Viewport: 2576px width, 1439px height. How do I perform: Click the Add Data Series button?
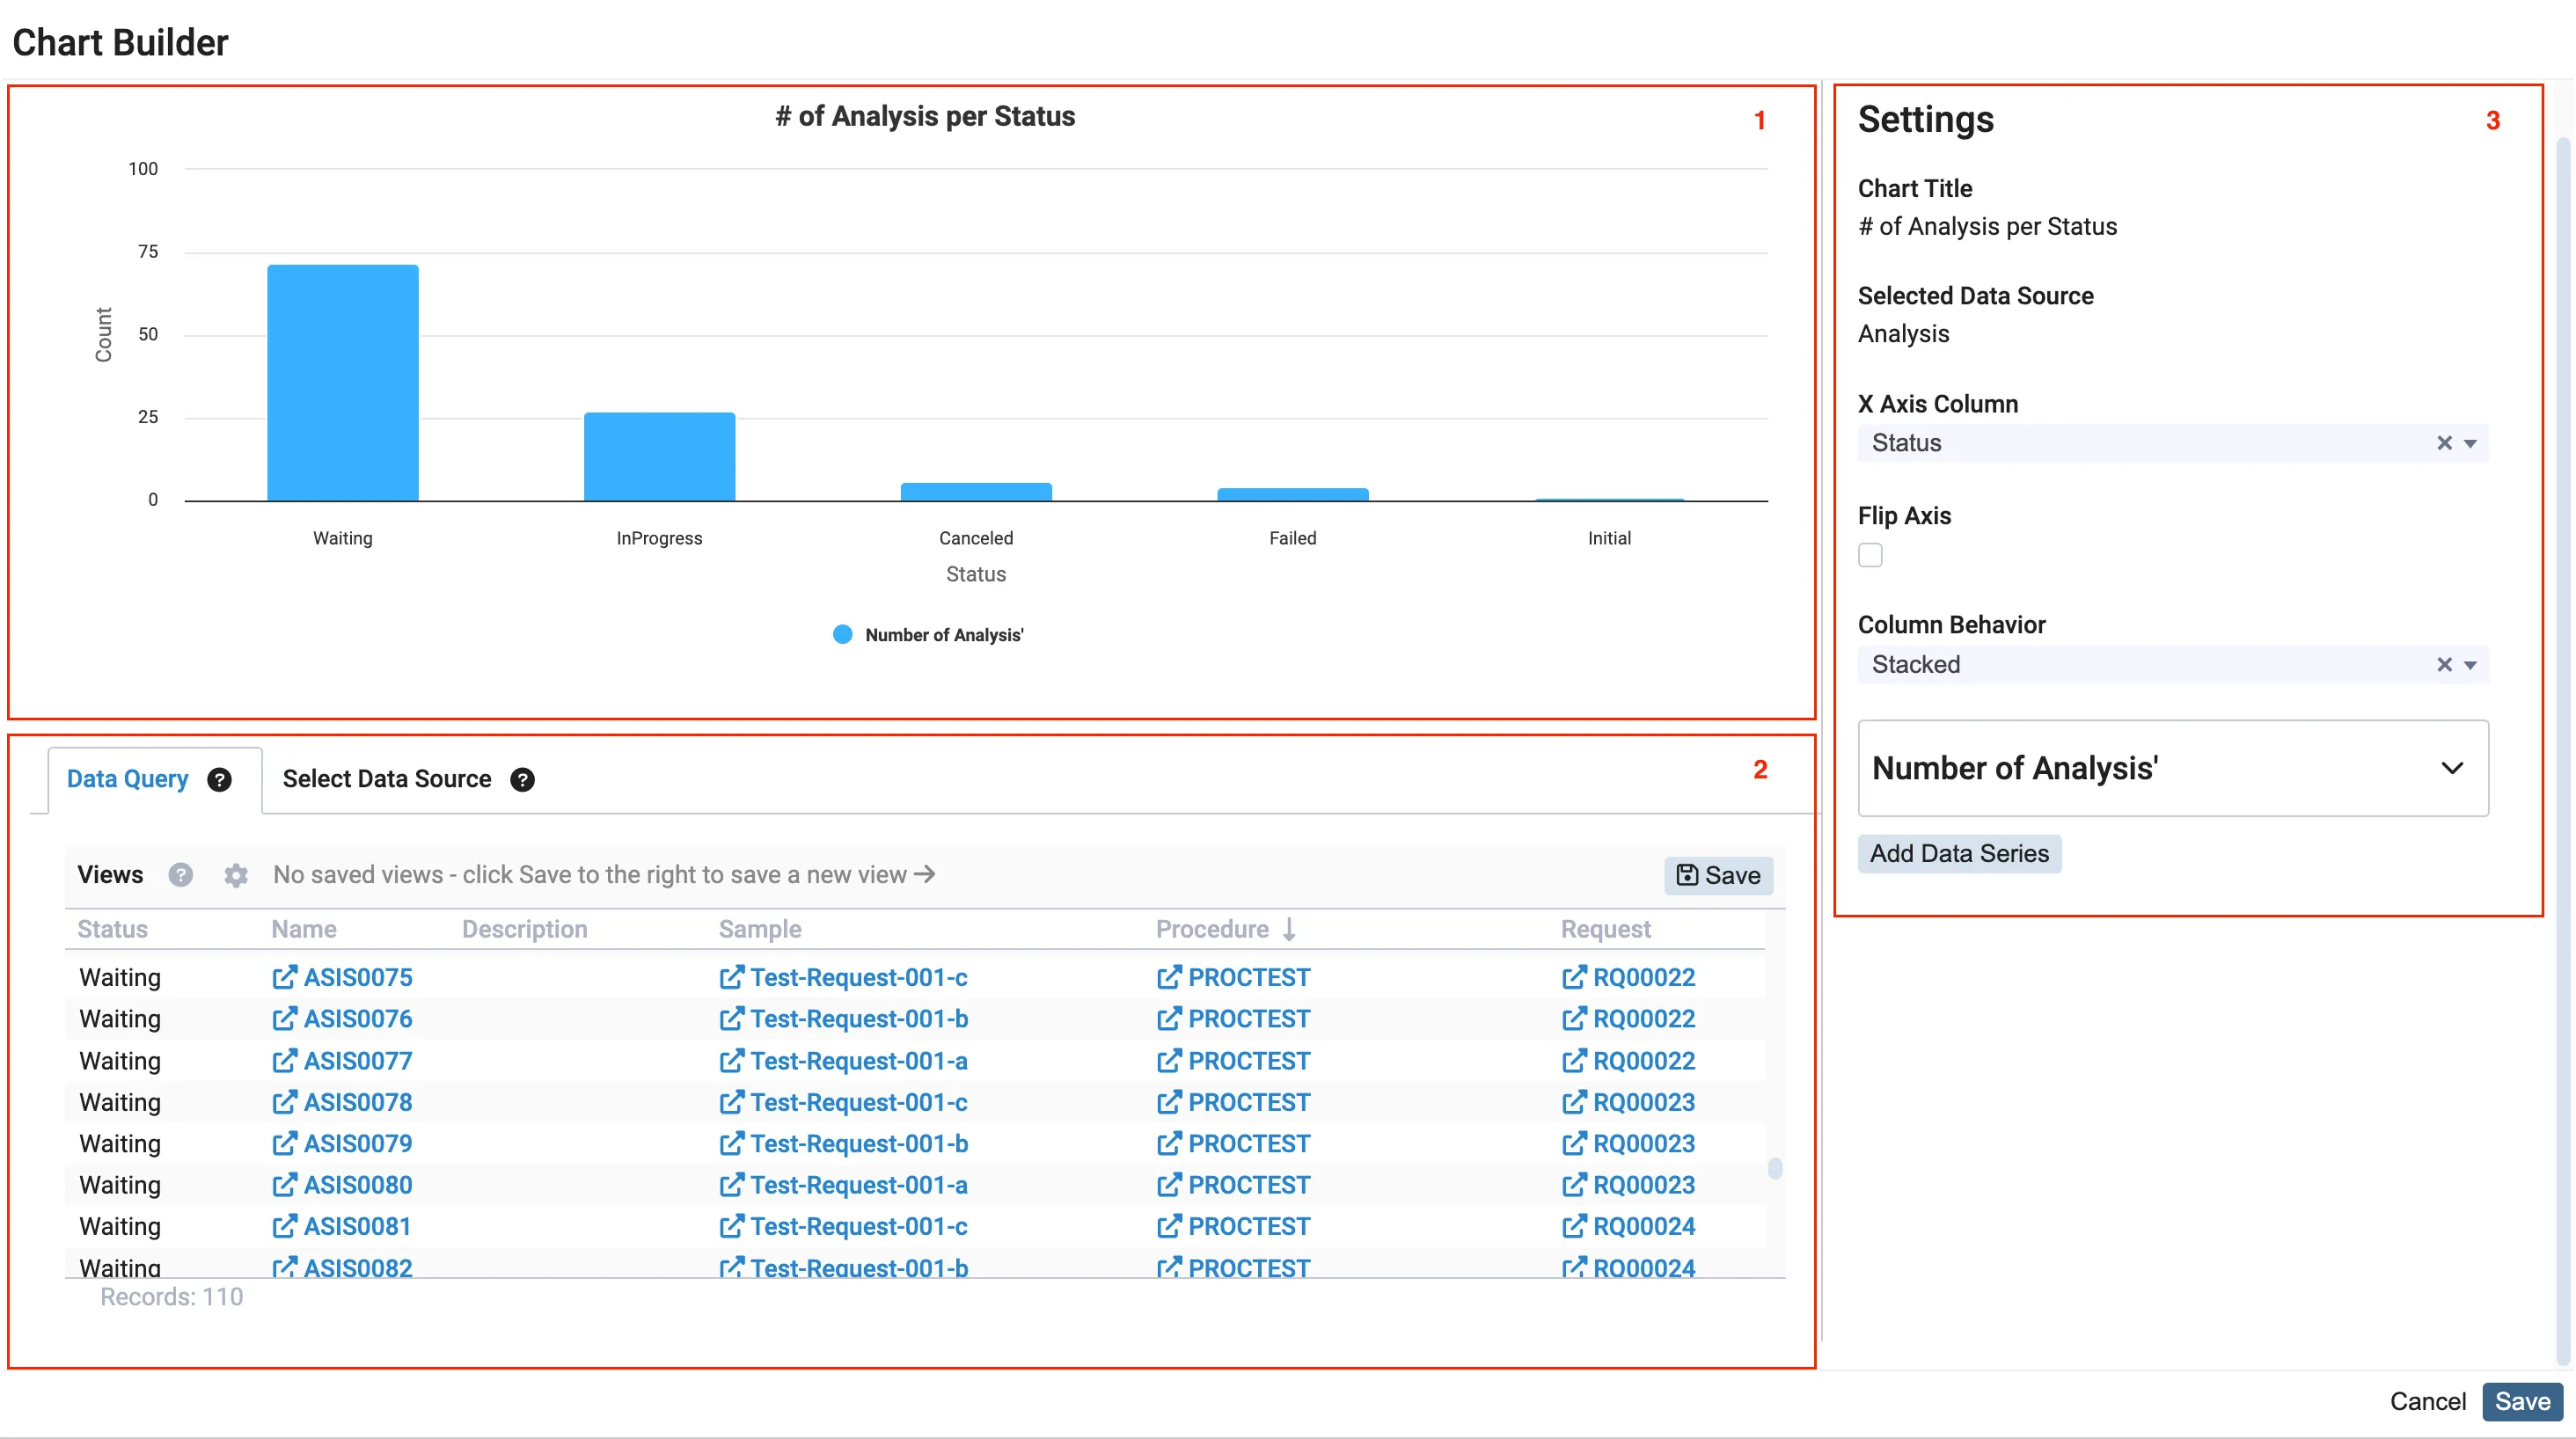coord(1958,853)
